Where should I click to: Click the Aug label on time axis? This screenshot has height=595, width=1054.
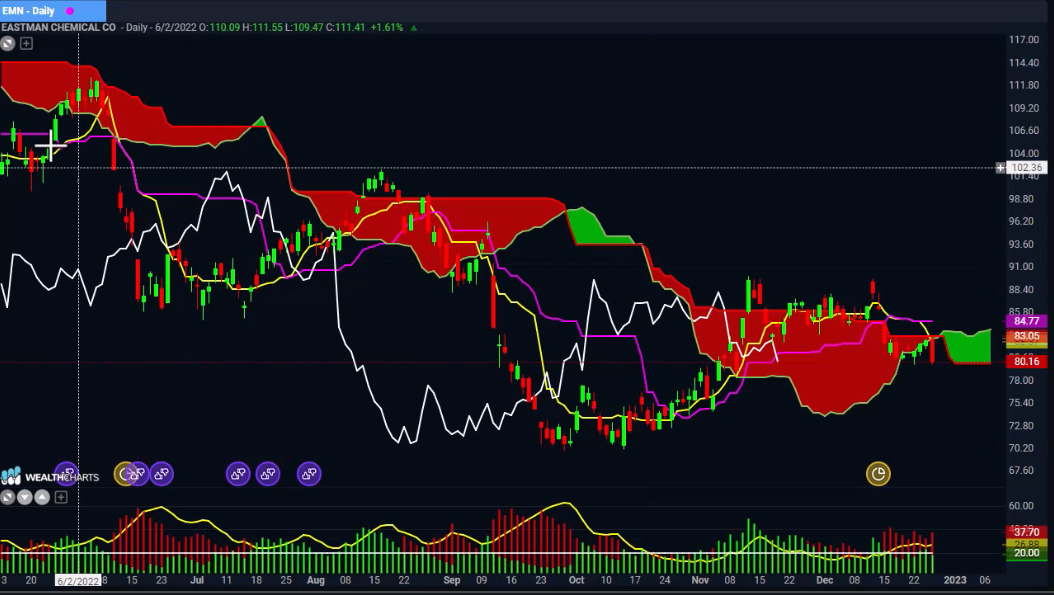[315, 580]
